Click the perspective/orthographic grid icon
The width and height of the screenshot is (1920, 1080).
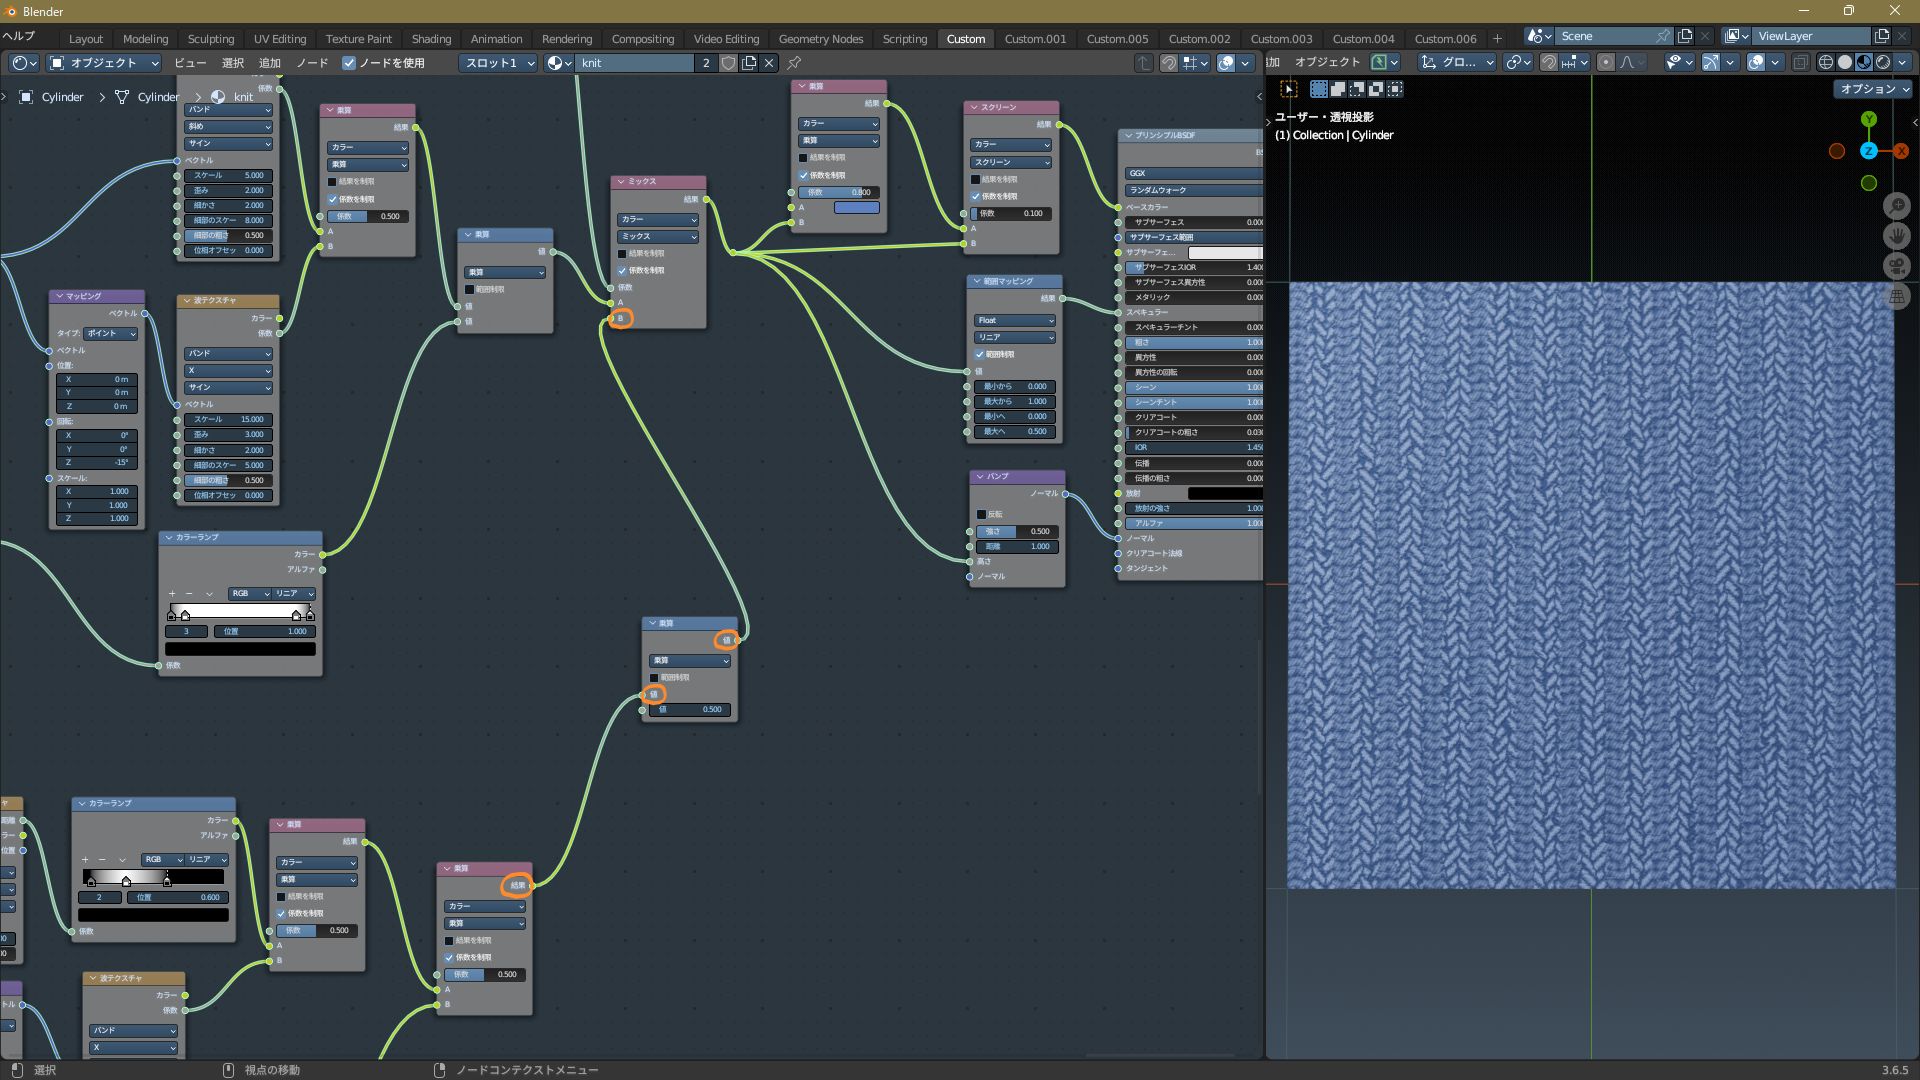coord(1896,296)
